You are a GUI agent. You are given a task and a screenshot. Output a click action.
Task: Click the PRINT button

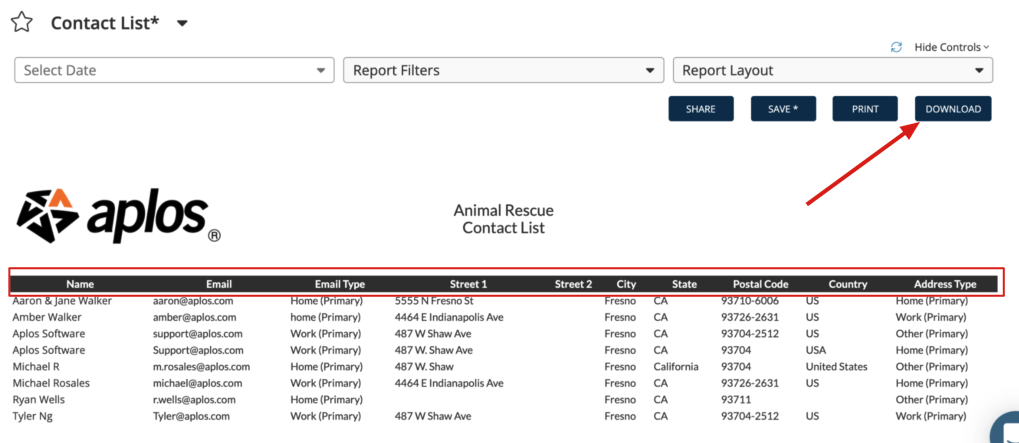click(x=865, y=109)
